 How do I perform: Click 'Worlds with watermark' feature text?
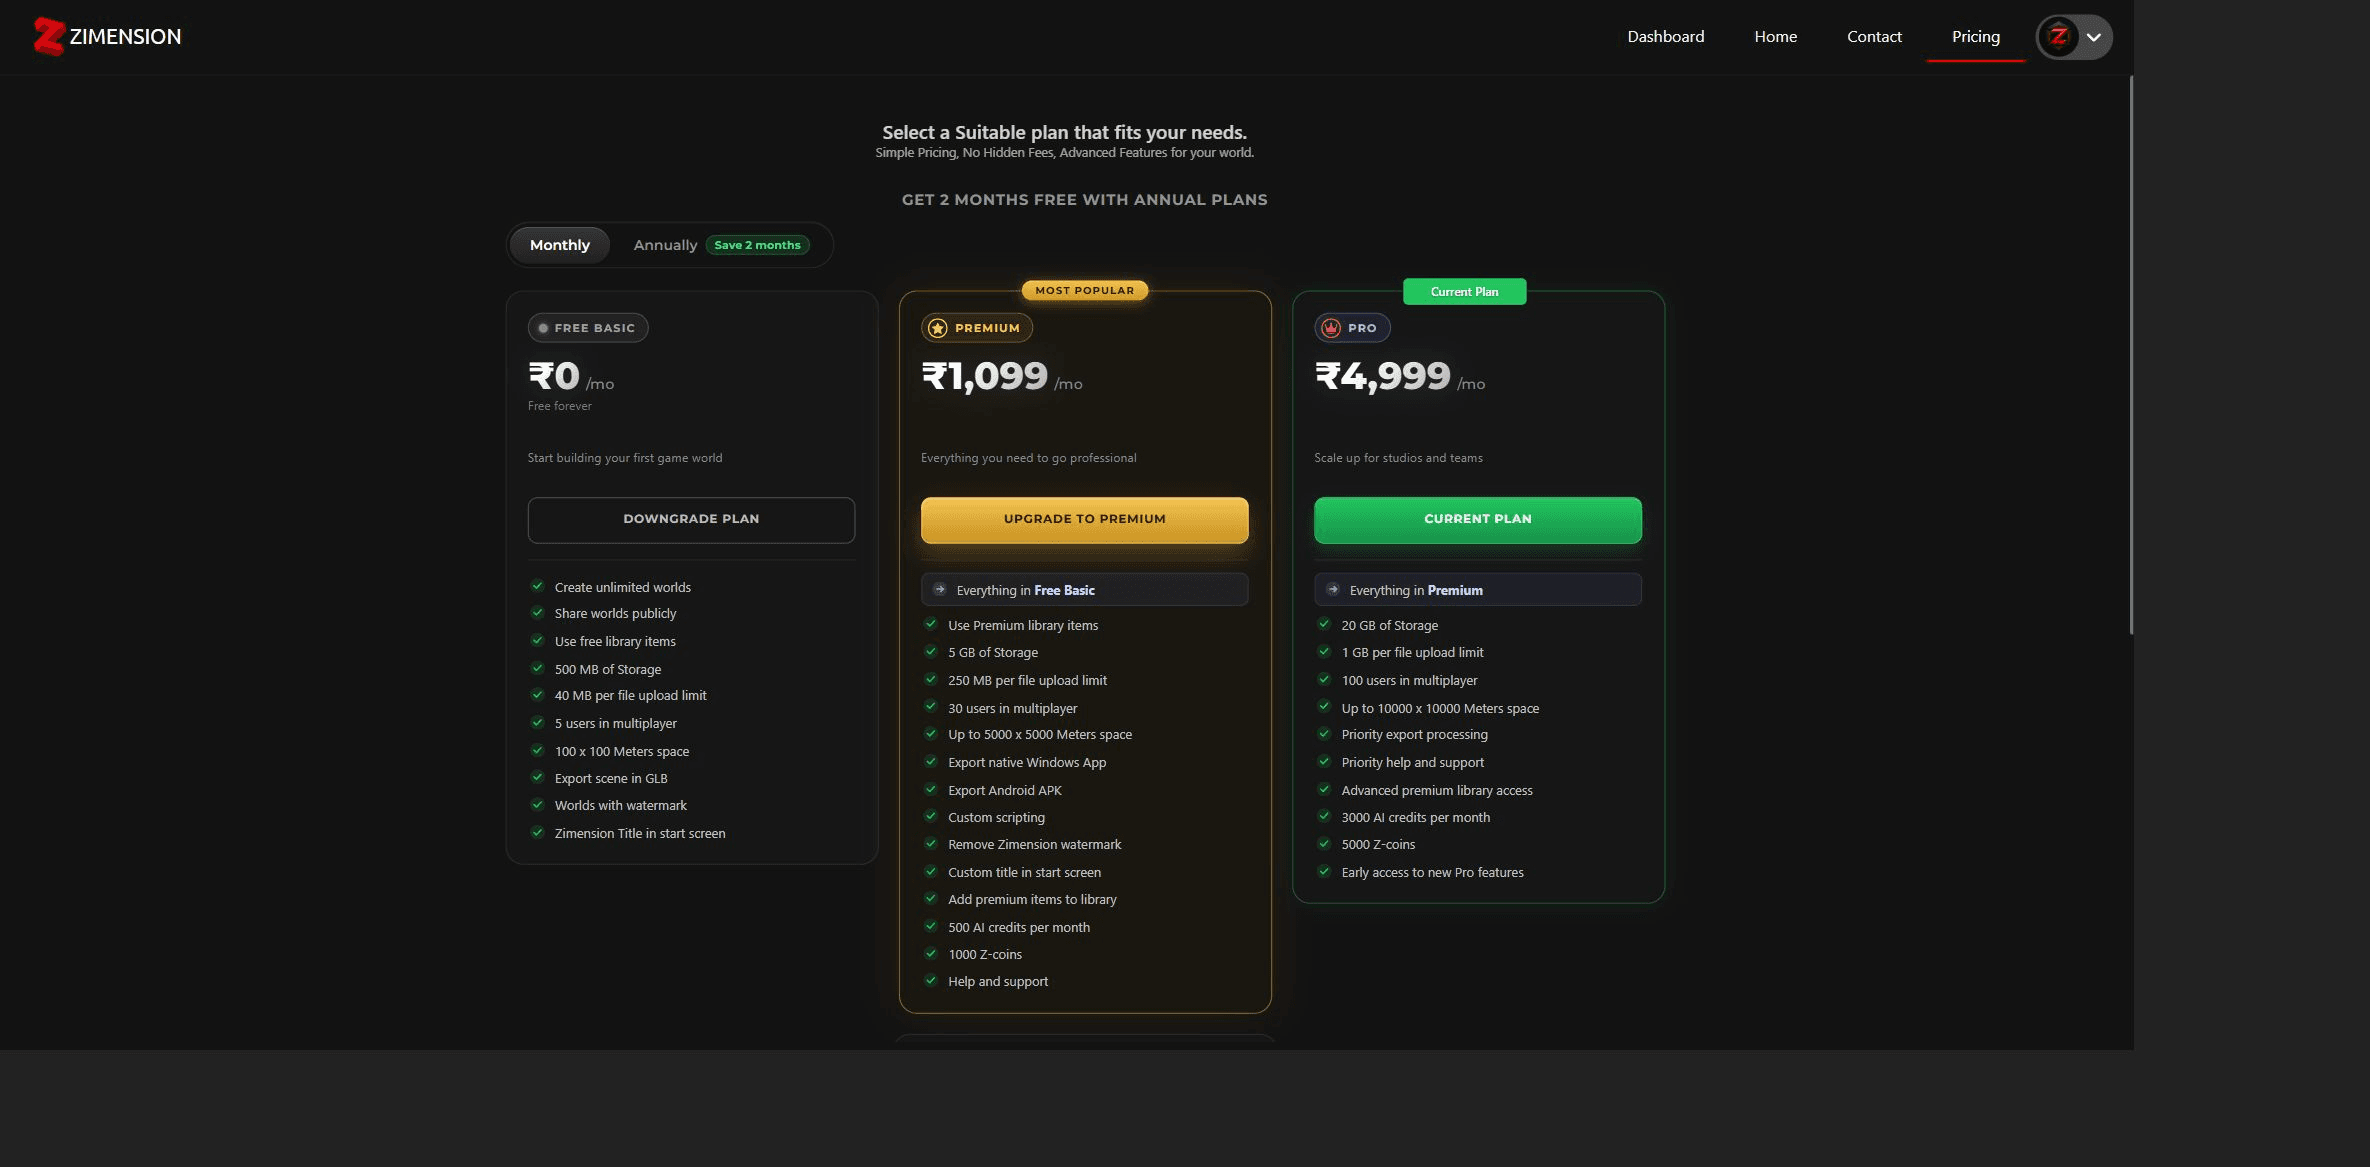click(x=620, y=806)
